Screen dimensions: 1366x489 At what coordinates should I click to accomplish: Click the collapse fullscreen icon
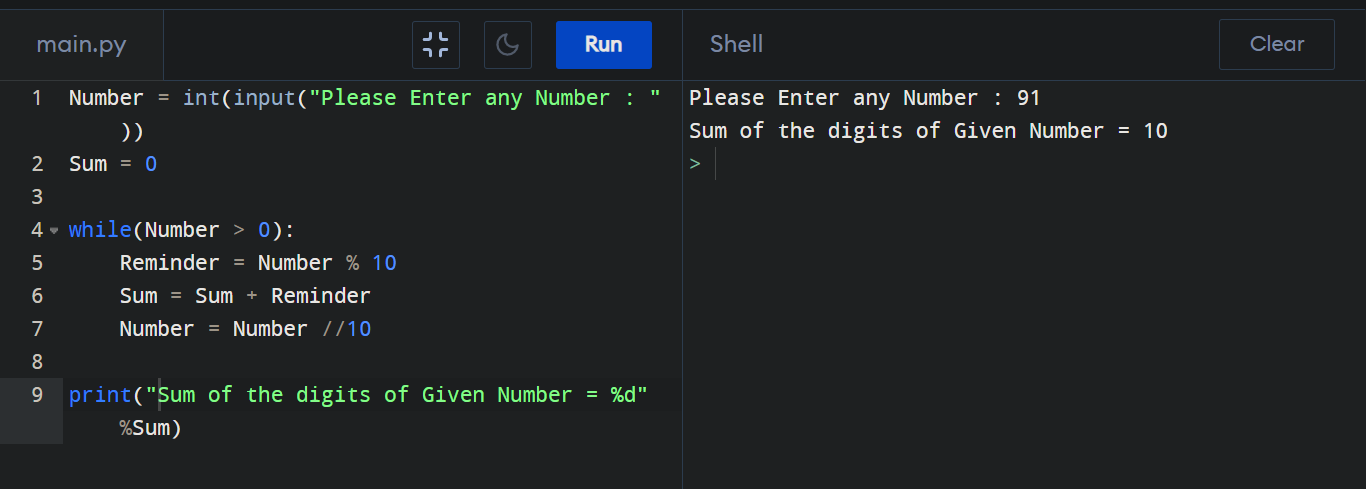point(436,44)
